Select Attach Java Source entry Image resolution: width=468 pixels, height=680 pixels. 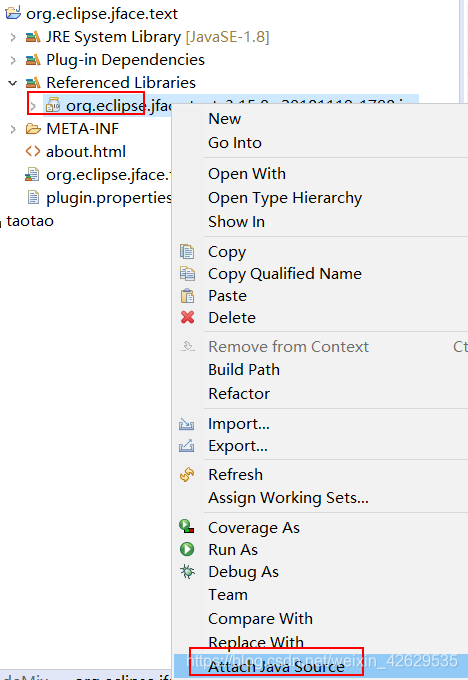pyautogui.click(x=276, y=667)
